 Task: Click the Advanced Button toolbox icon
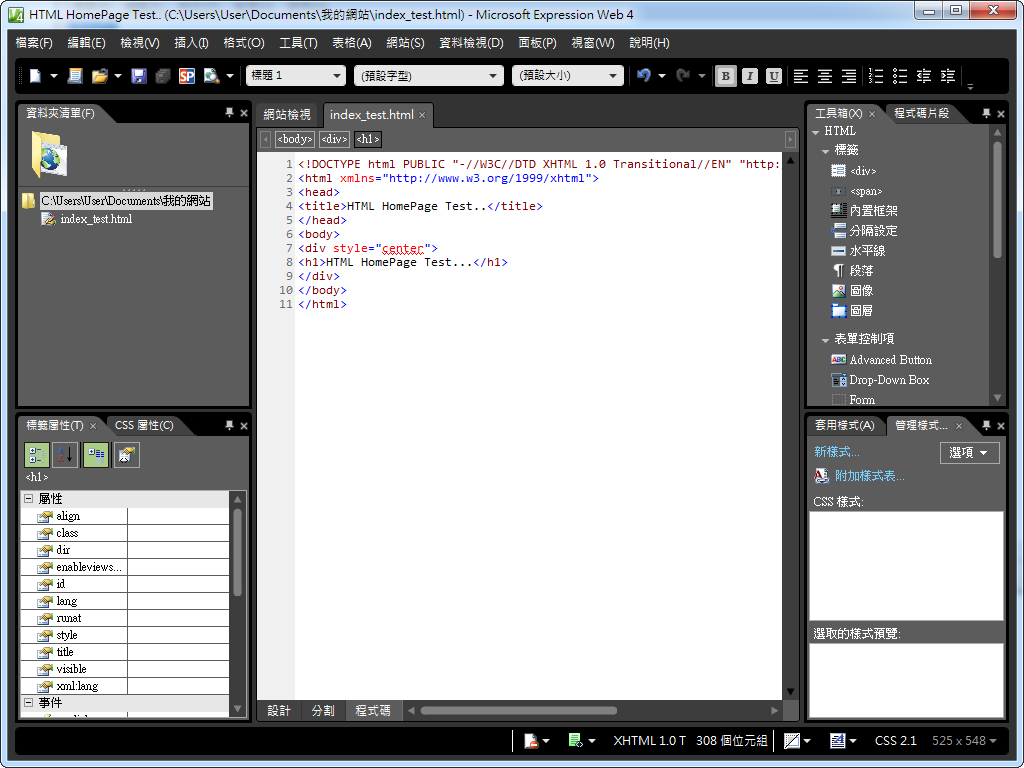click(x=839, y=360)
